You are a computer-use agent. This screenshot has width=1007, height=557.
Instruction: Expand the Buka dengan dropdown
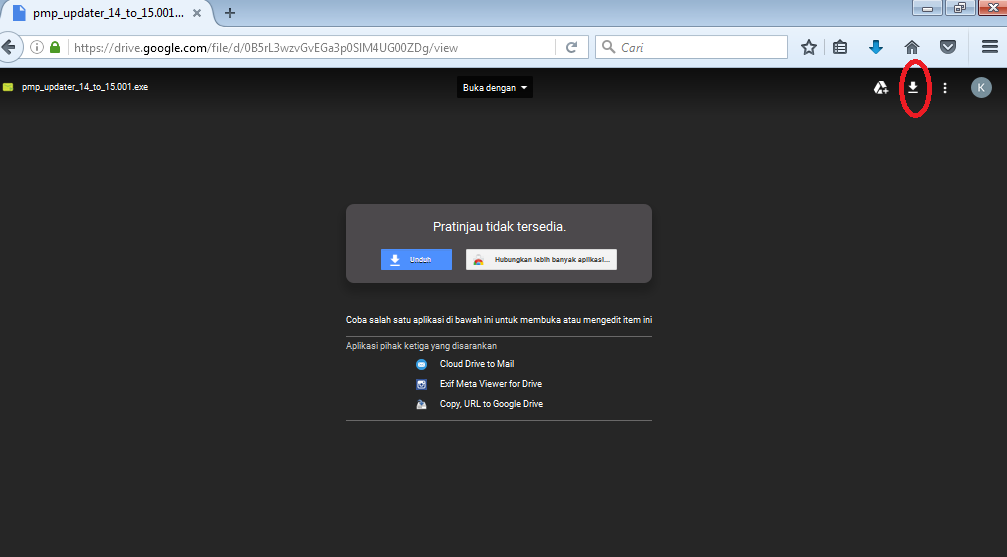click(x=495, y=87)
